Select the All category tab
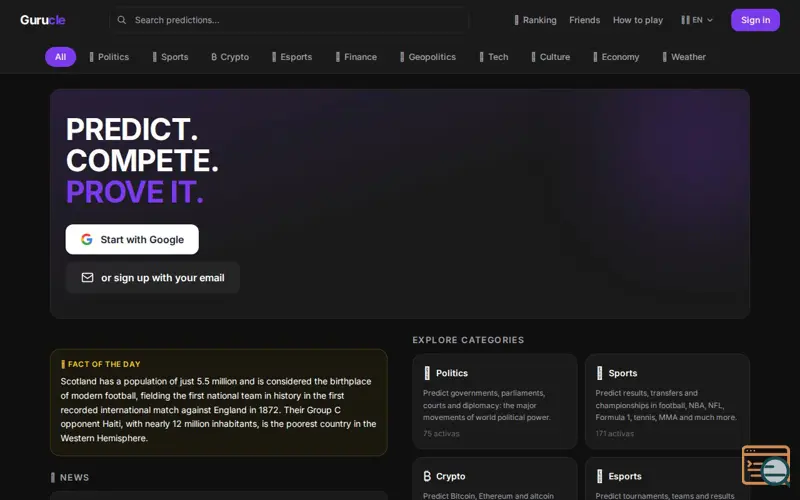 (x=60, y=57)
